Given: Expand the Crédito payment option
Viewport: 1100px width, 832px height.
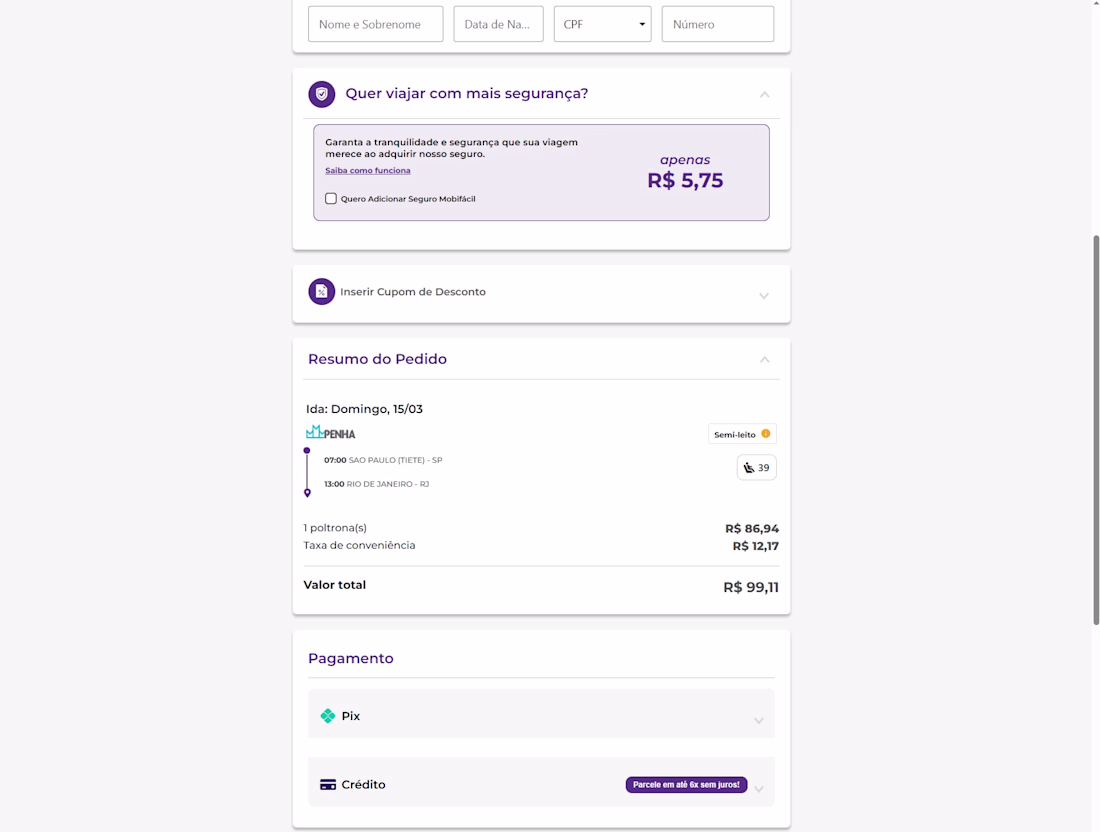Looking at the screenshot, I should [x=759, y=789].
